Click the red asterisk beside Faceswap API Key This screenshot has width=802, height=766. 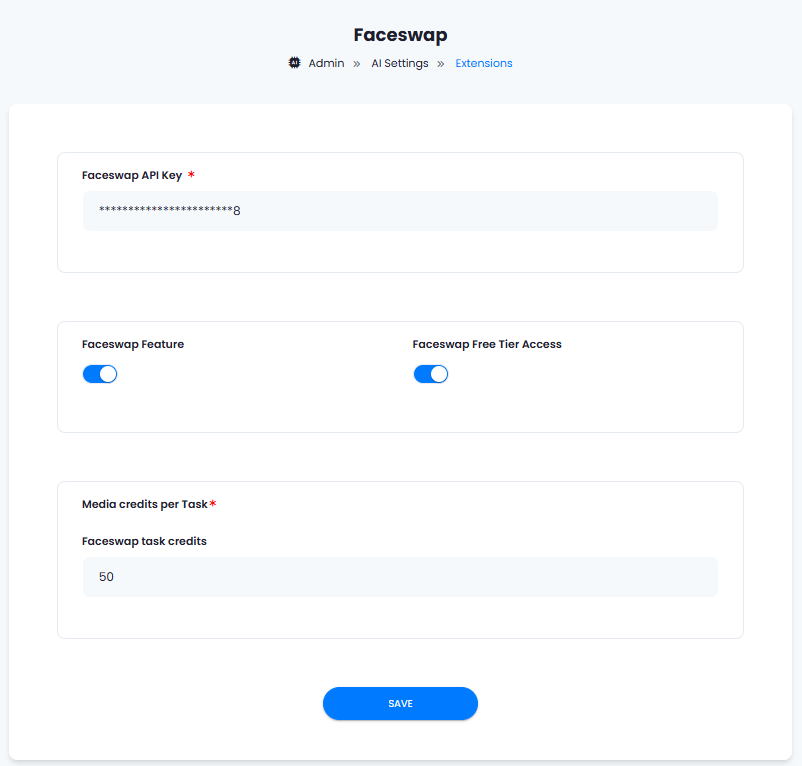[x=191, y=174]
